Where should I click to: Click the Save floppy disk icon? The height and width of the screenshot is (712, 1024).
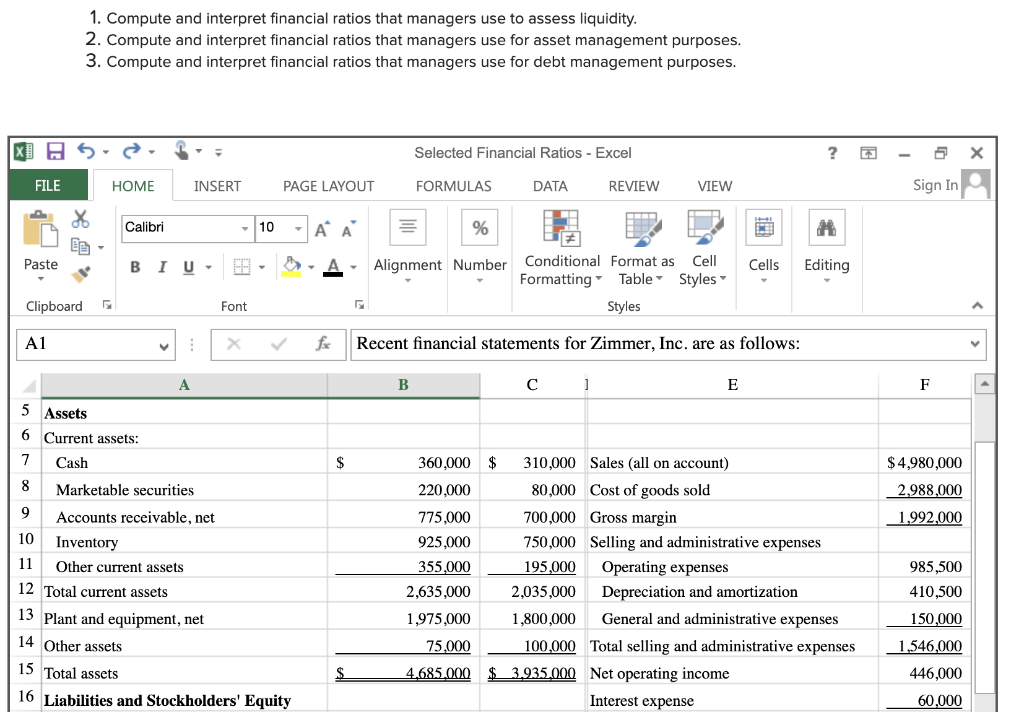(56, 152)
